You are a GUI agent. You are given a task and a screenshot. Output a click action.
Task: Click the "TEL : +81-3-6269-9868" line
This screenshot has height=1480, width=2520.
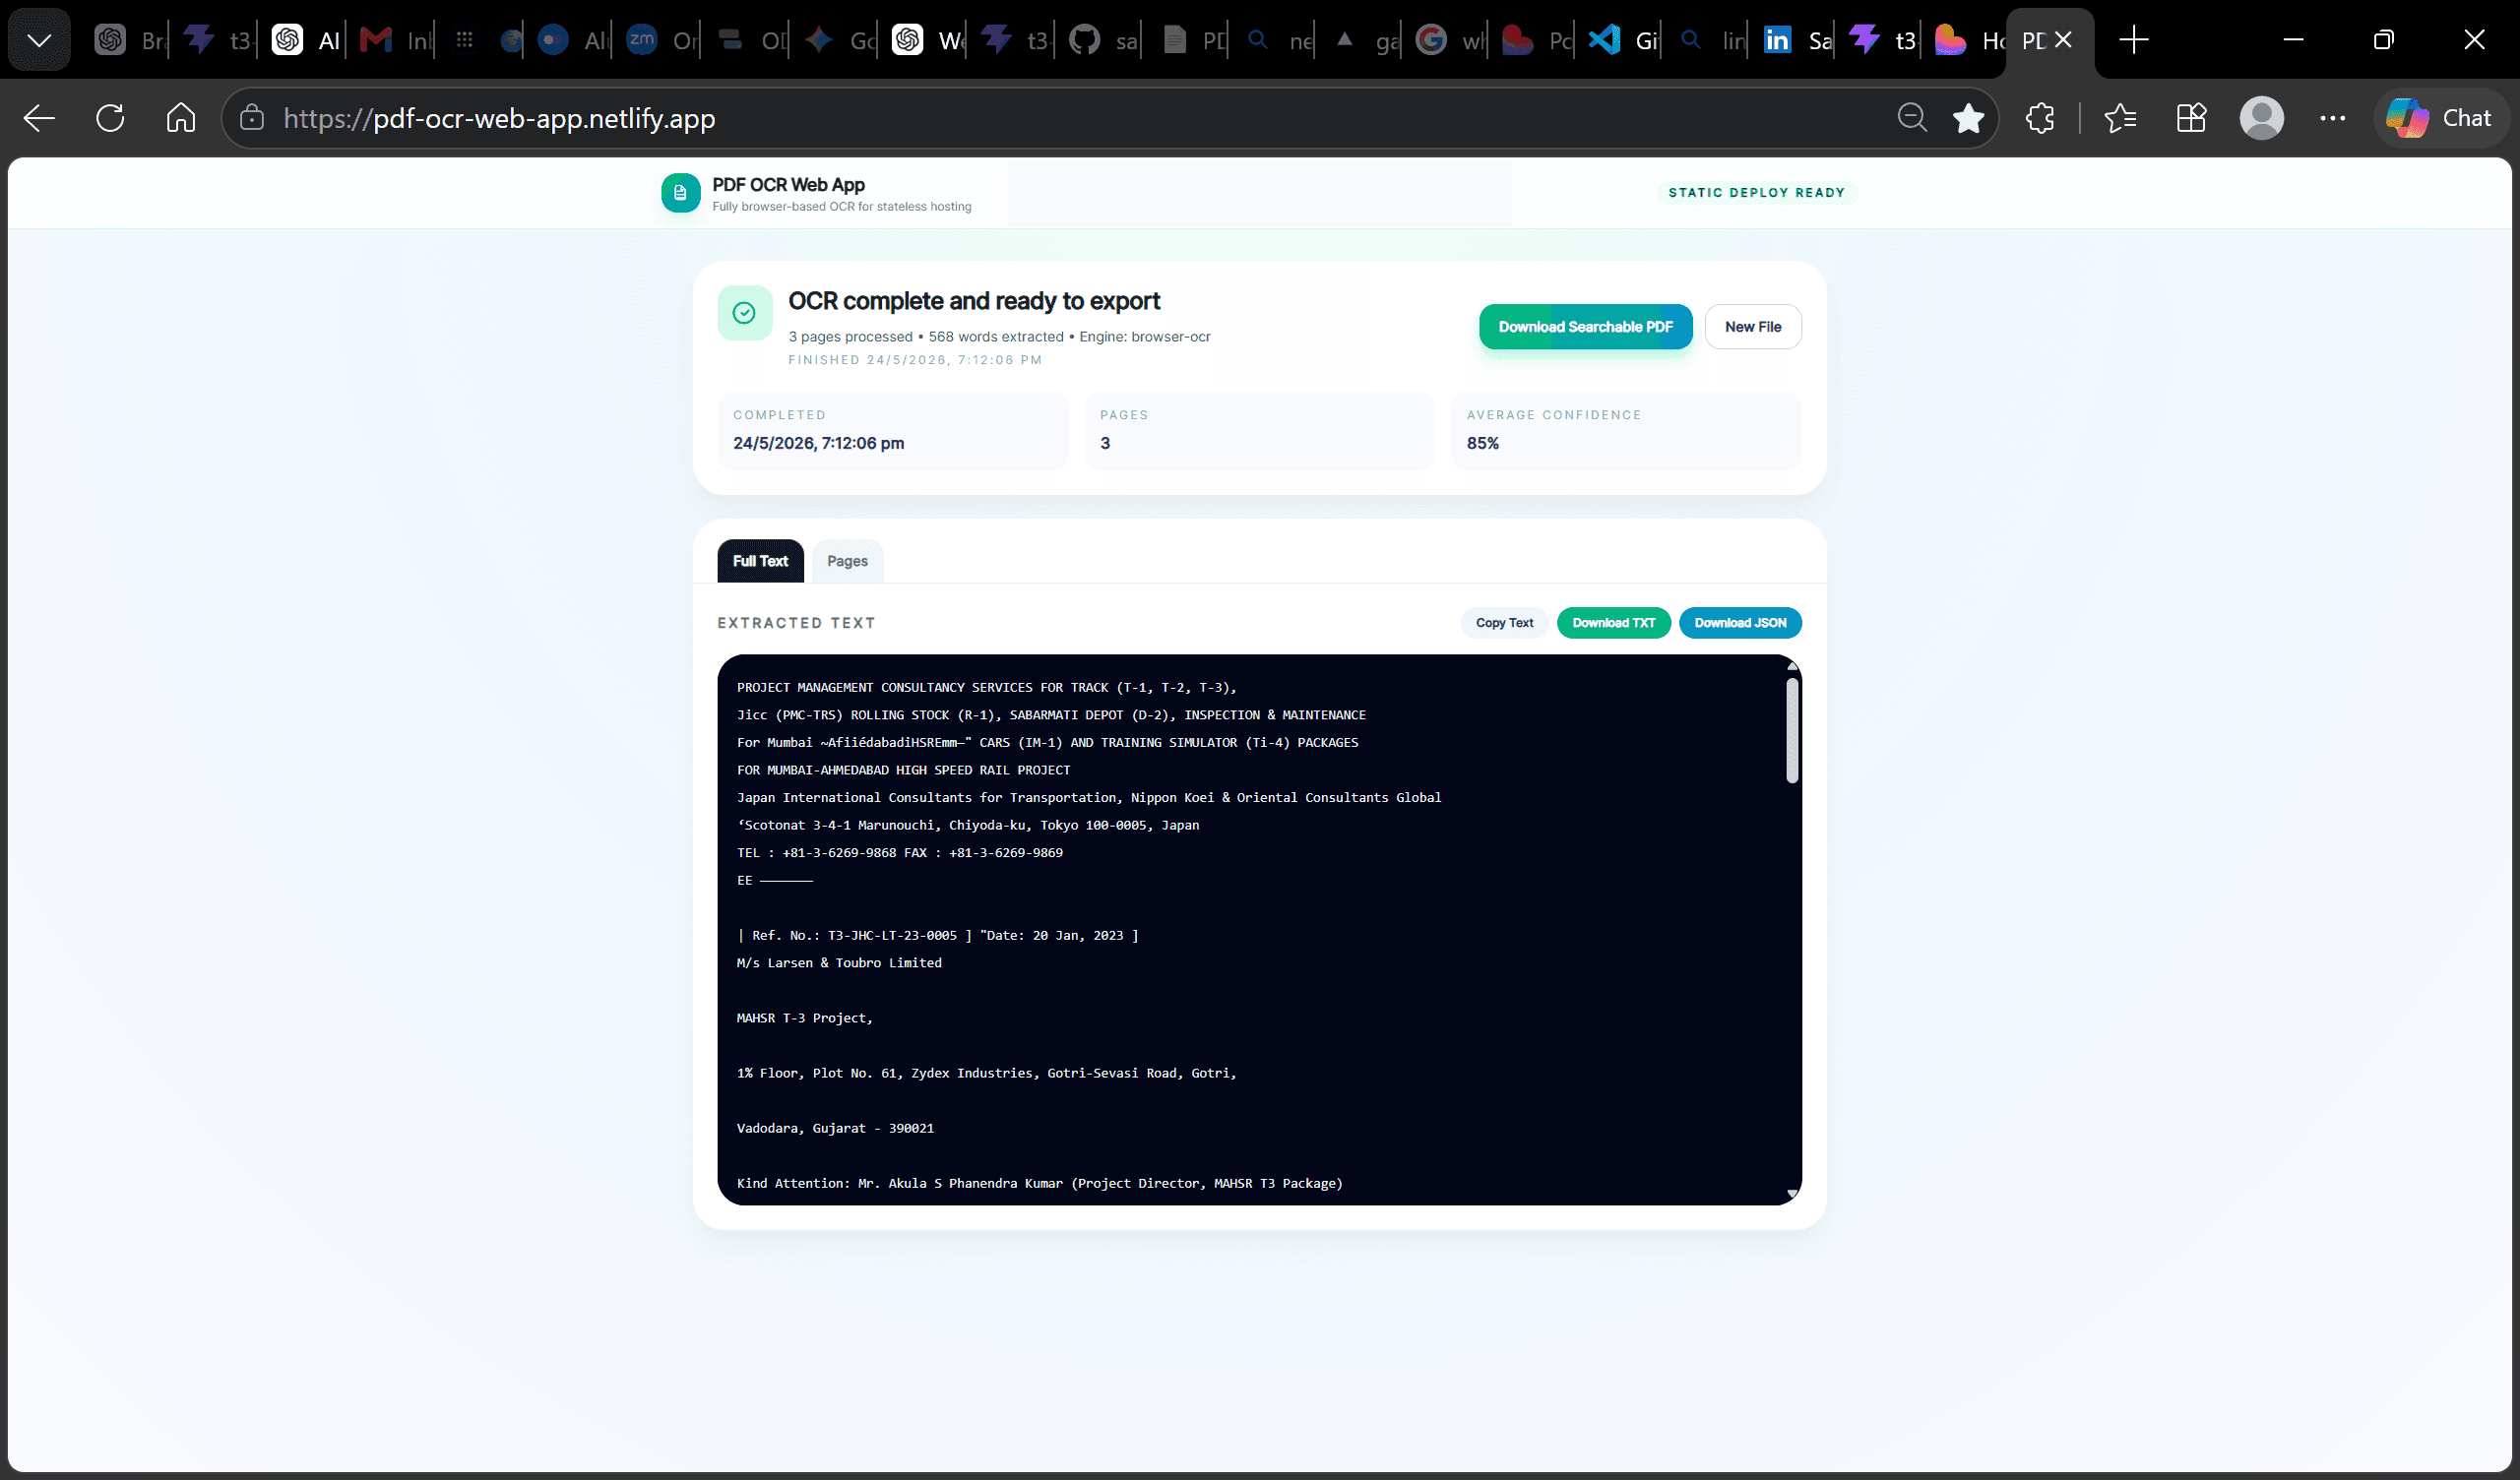(x=900, y=853)
